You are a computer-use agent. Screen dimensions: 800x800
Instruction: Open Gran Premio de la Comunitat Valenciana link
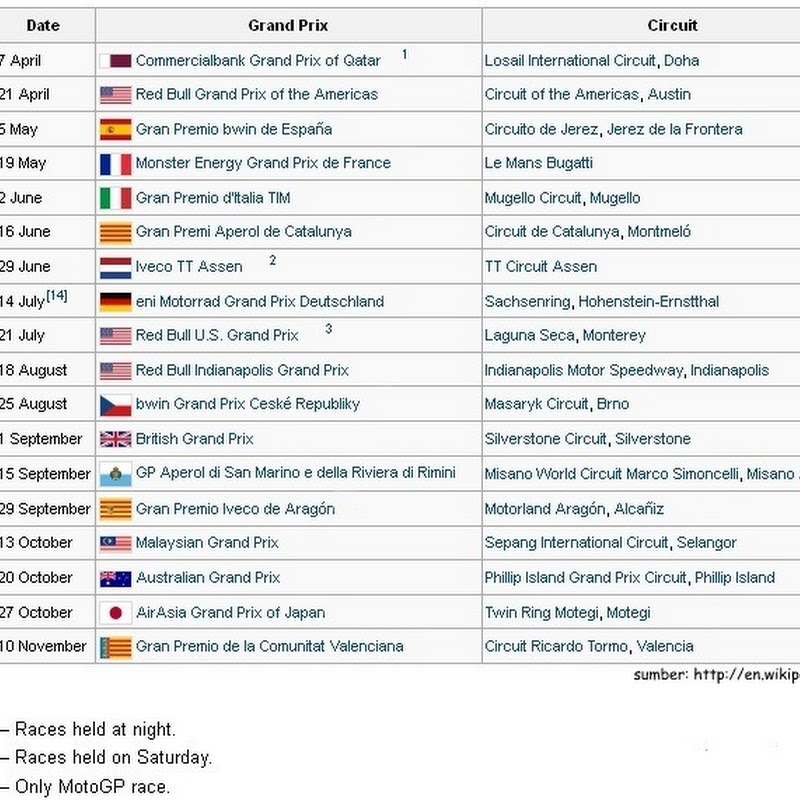click(x=269, y=646)
